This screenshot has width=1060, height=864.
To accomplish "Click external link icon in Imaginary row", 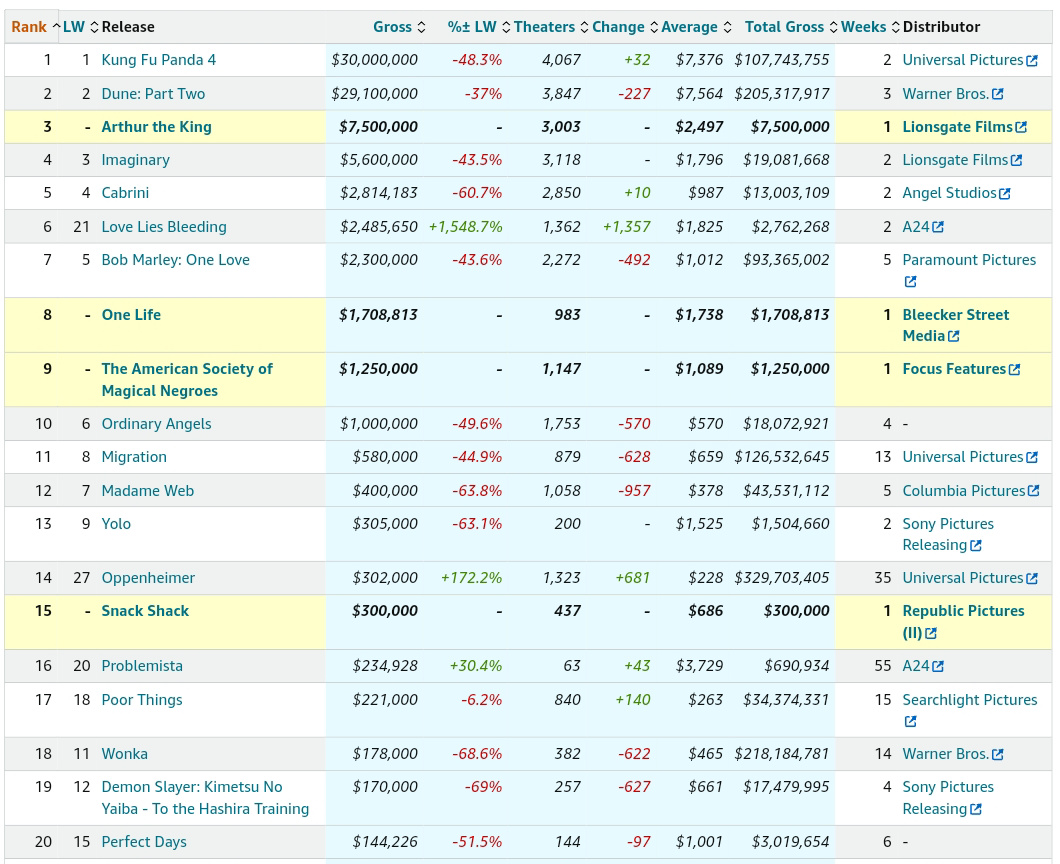I will (1016, 160).
